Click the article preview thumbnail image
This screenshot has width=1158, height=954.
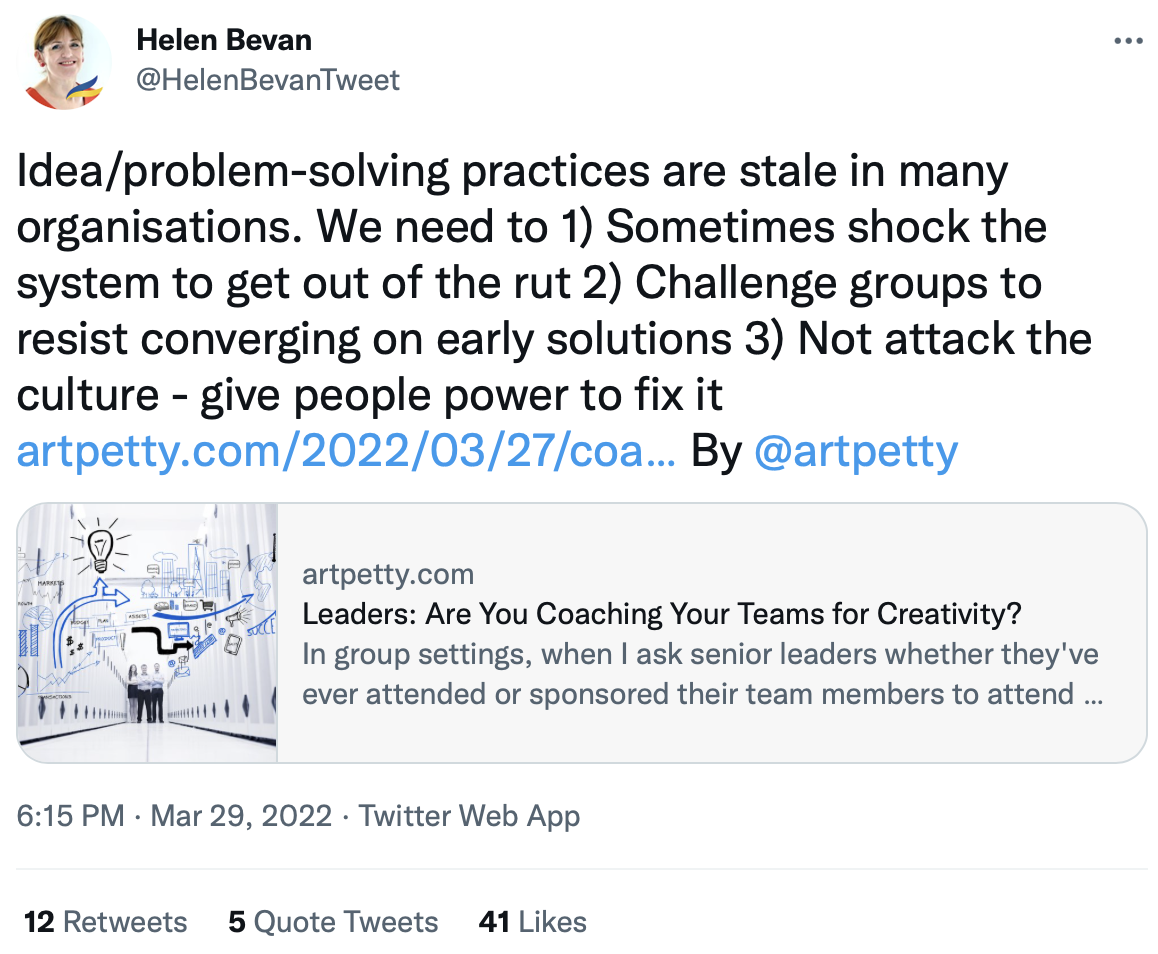147,633
